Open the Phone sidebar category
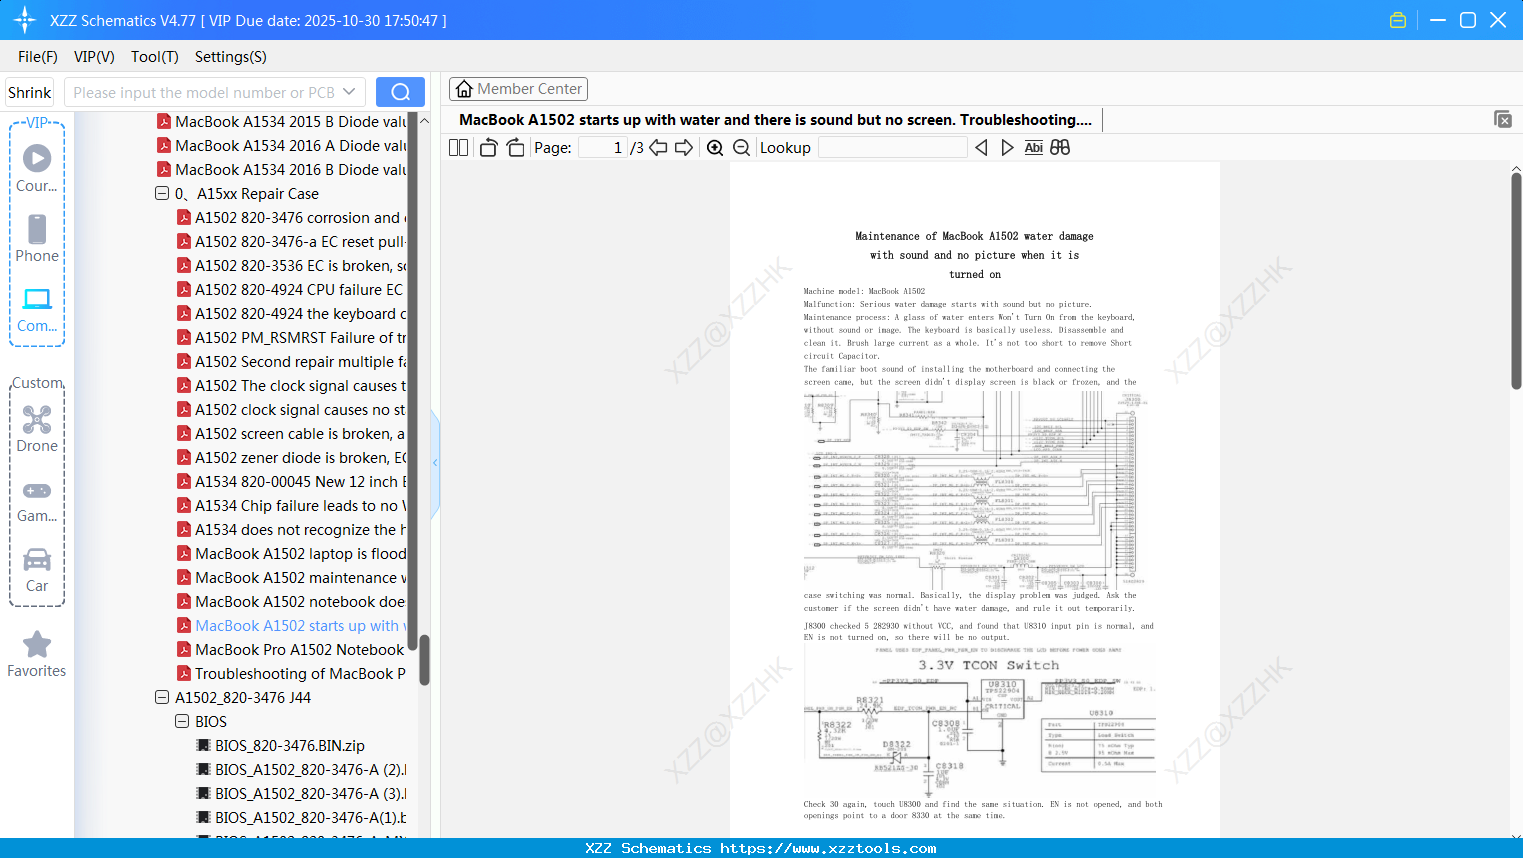 tap(37, 238)
